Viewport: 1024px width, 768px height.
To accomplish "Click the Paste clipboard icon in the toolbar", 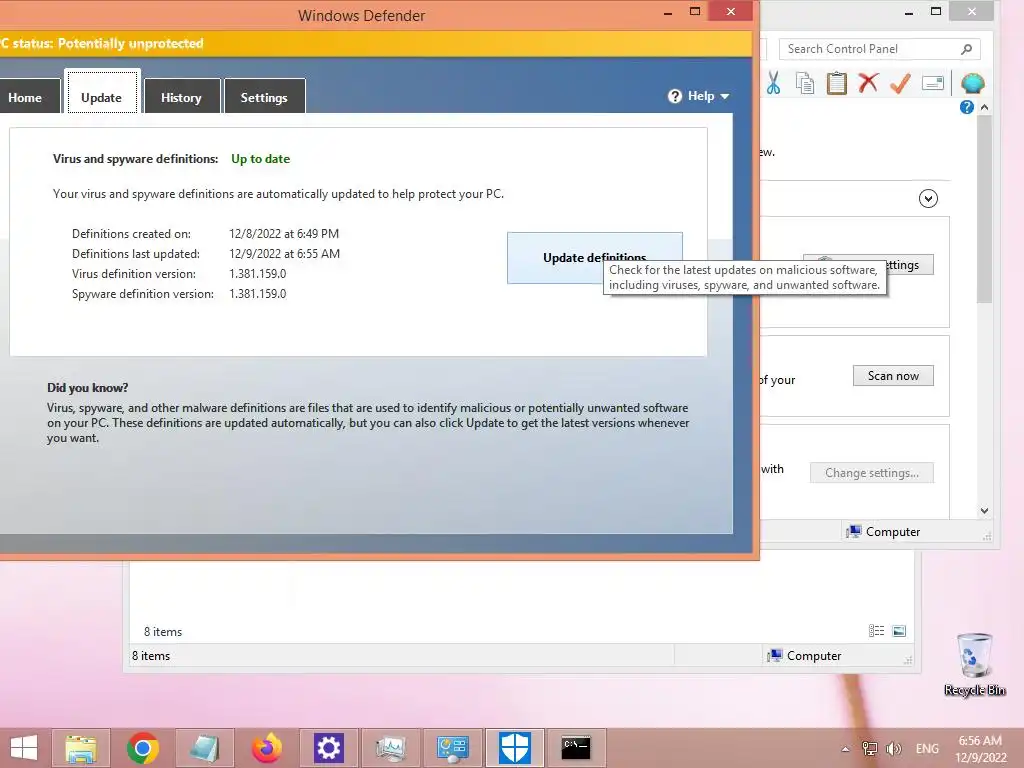I will [x=837, y=83].
